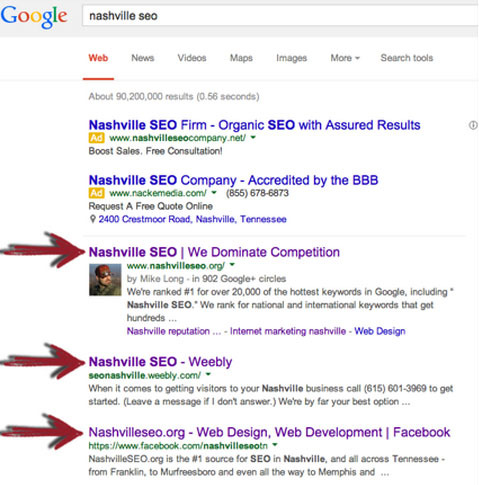
Task: Open Search tools options
Action: 407,58
